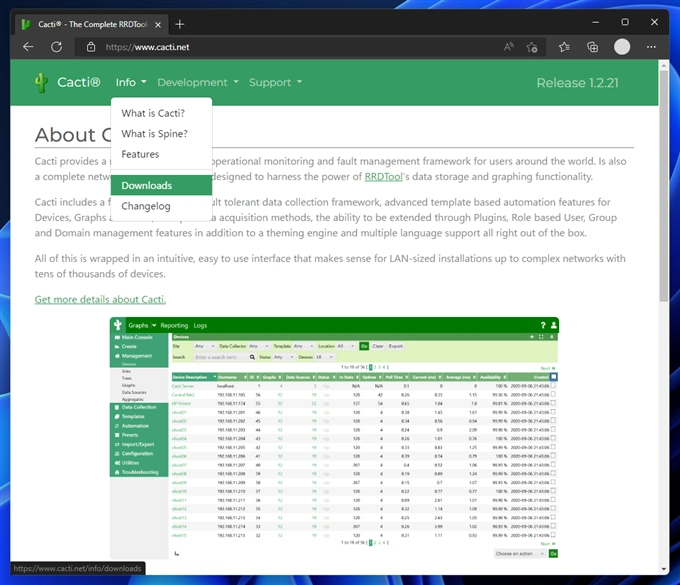
Task: Select Features from Info menu
Action: (x=161, y=154)
